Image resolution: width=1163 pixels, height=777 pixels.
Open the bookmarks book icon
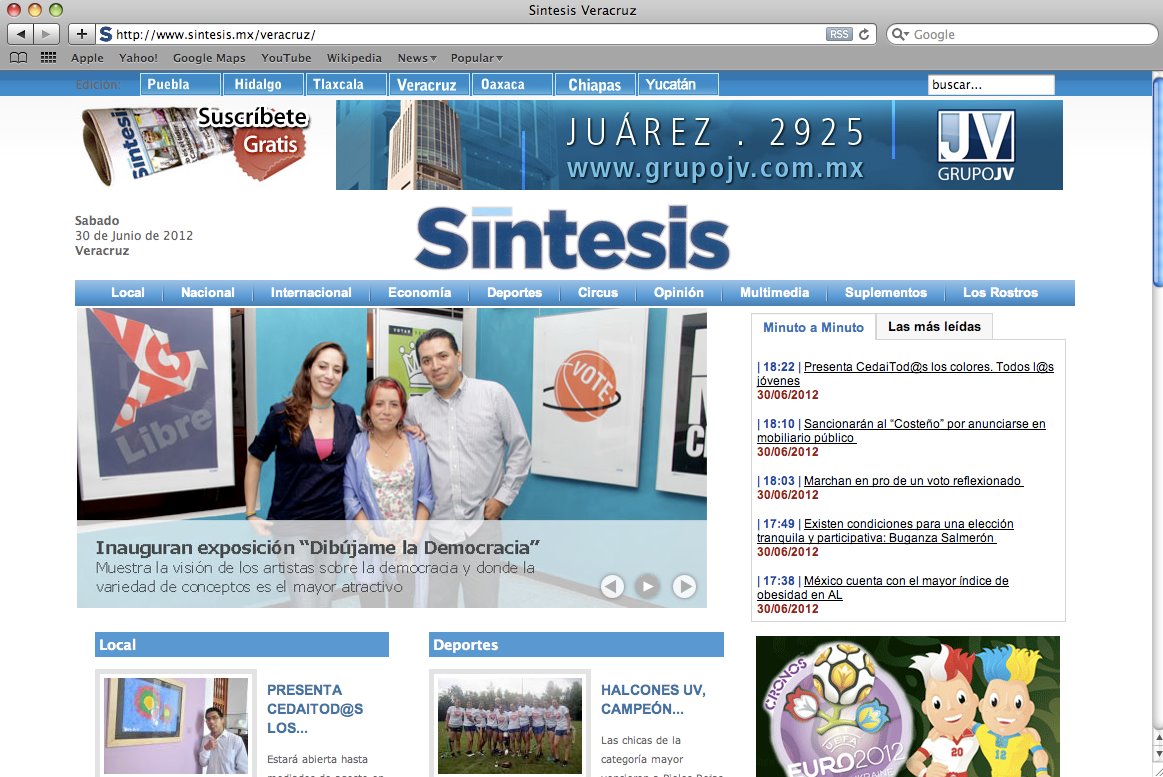19,58
